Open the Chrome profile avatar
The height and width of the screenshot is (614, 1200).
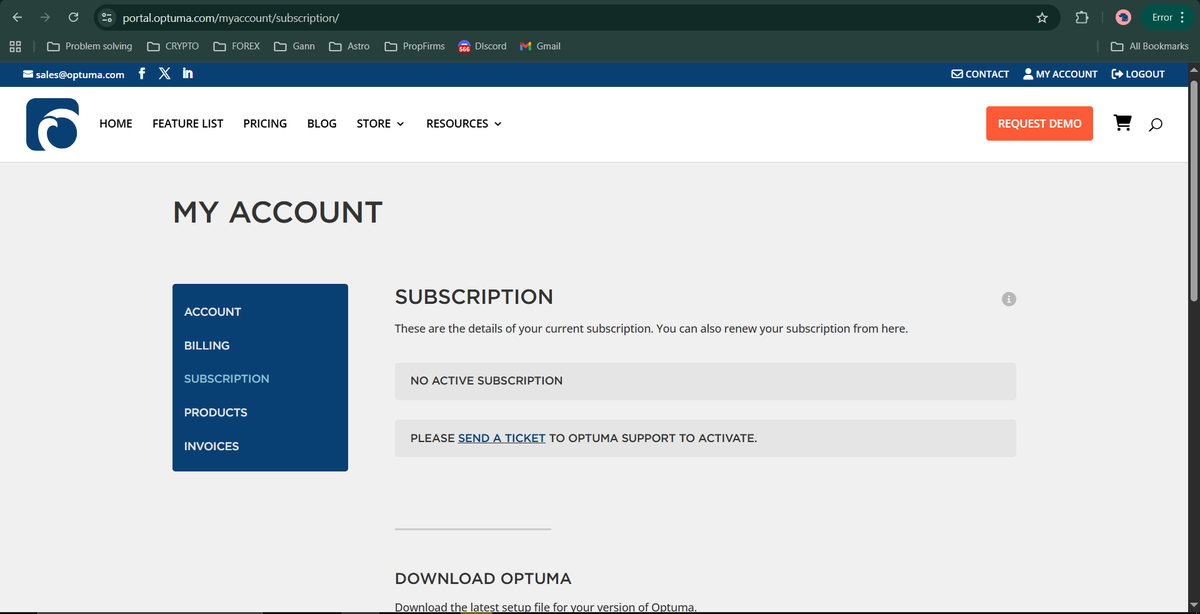click(1123, 17)
